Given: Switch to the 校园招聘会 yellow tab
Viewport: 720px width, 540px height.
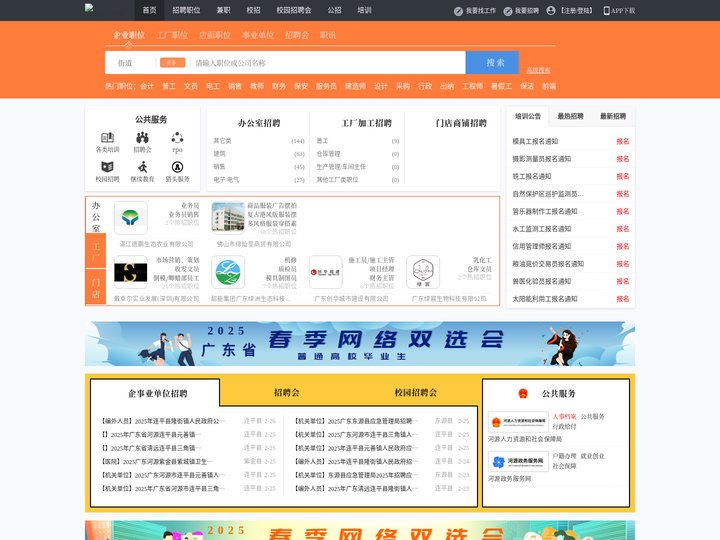Looking at the screenshot, I should point(416,393).
